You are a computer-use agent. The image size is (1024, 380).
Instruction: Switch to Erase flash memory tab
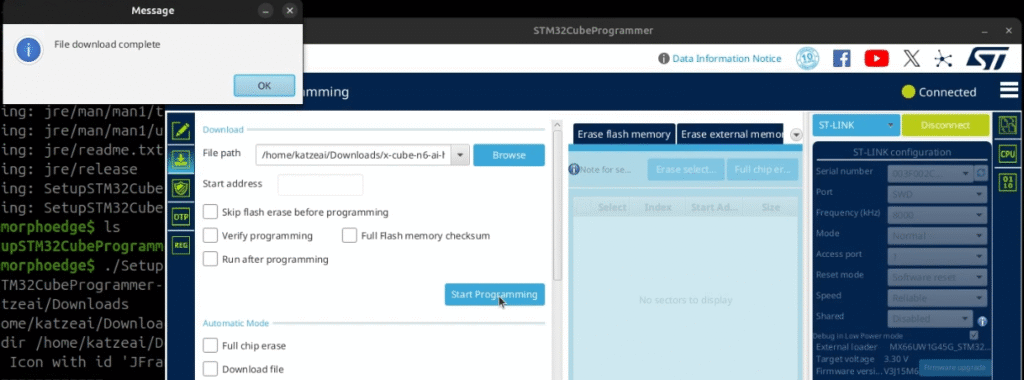pos(624,134)
